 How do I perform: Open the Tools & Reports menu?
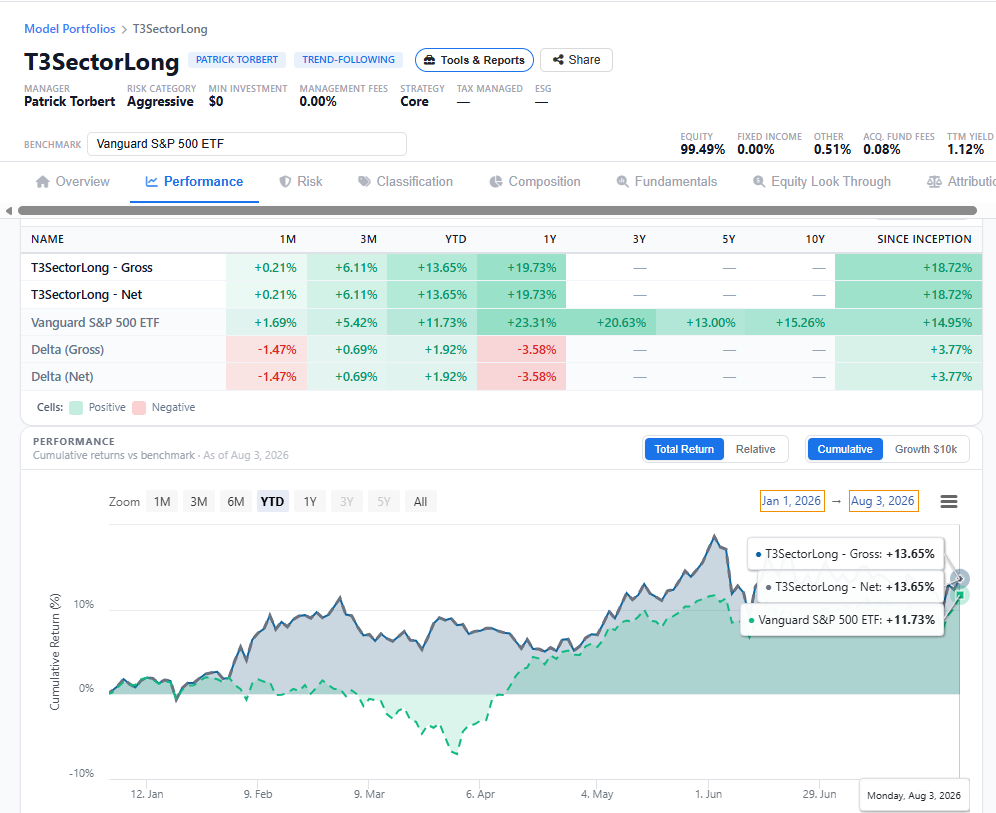coord(474,60)
